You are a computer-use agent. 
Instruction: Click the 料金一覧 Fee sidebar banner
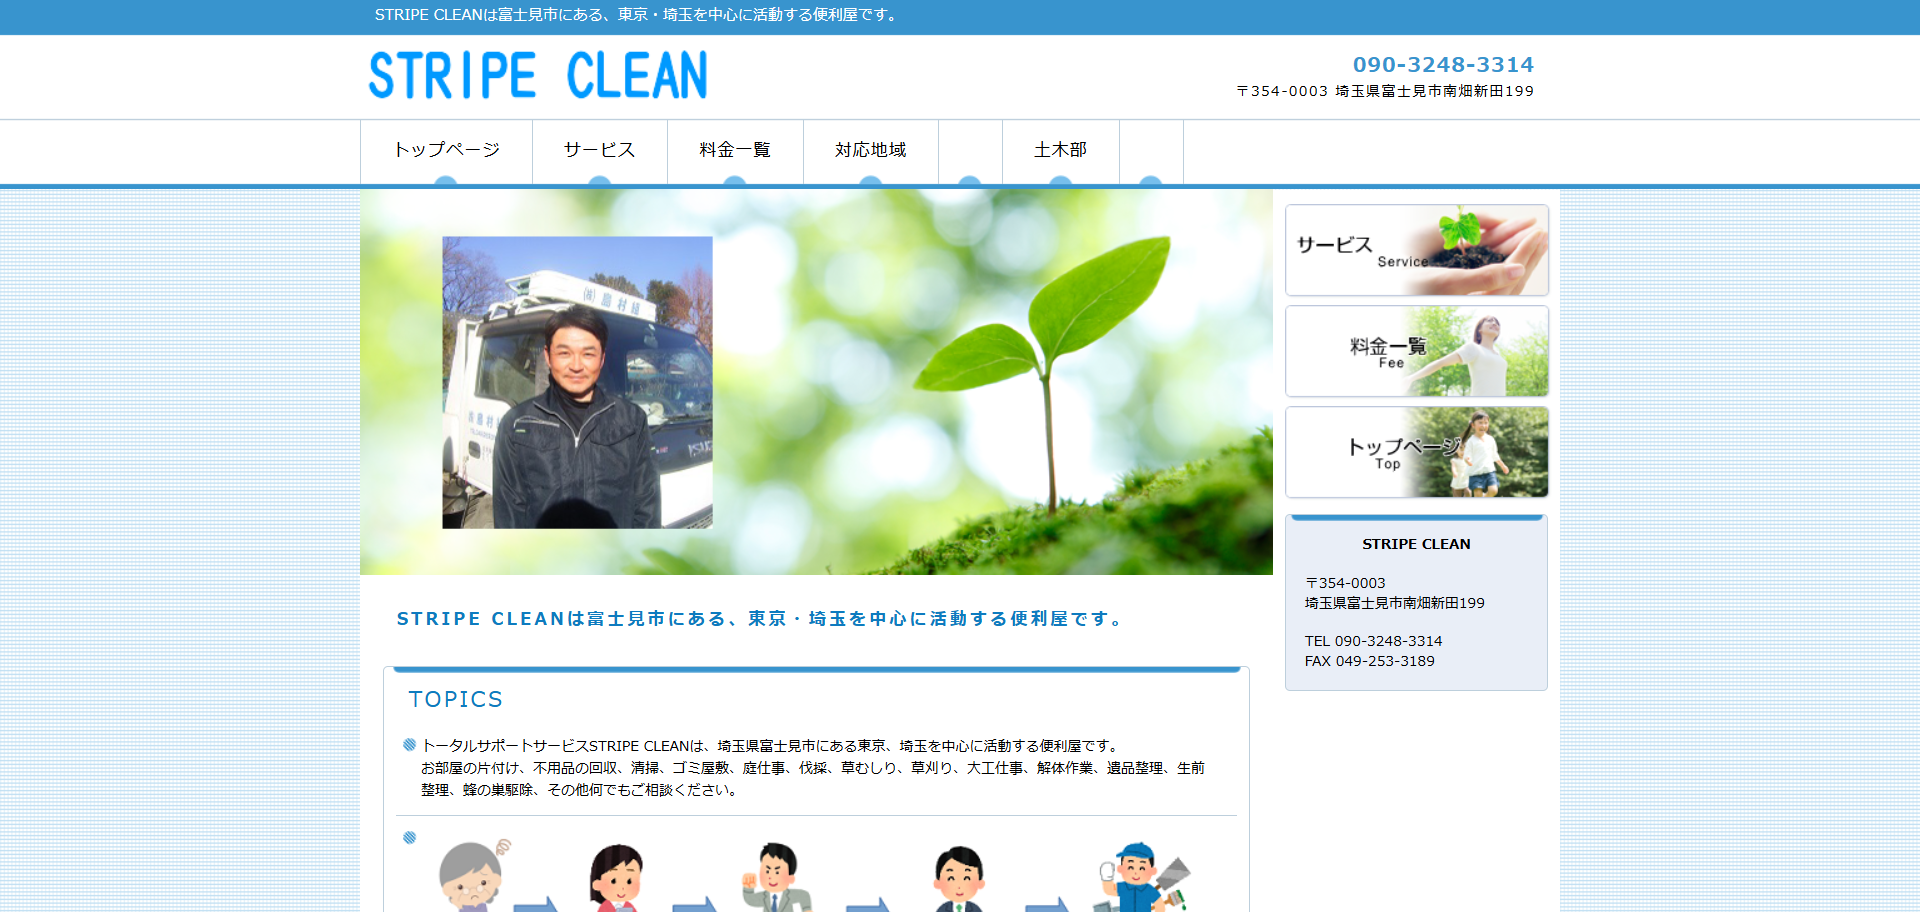click(x=1417, y=351)
